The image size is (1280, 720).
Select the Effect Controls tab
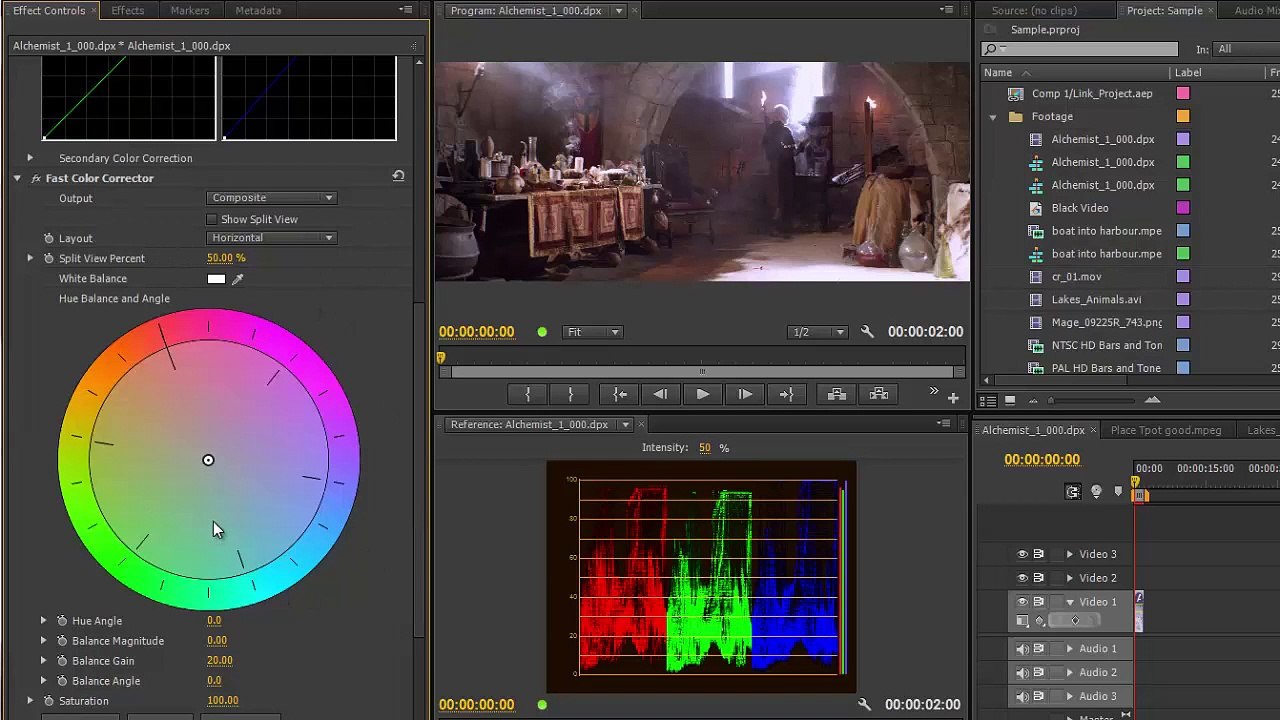pos(49,10)
